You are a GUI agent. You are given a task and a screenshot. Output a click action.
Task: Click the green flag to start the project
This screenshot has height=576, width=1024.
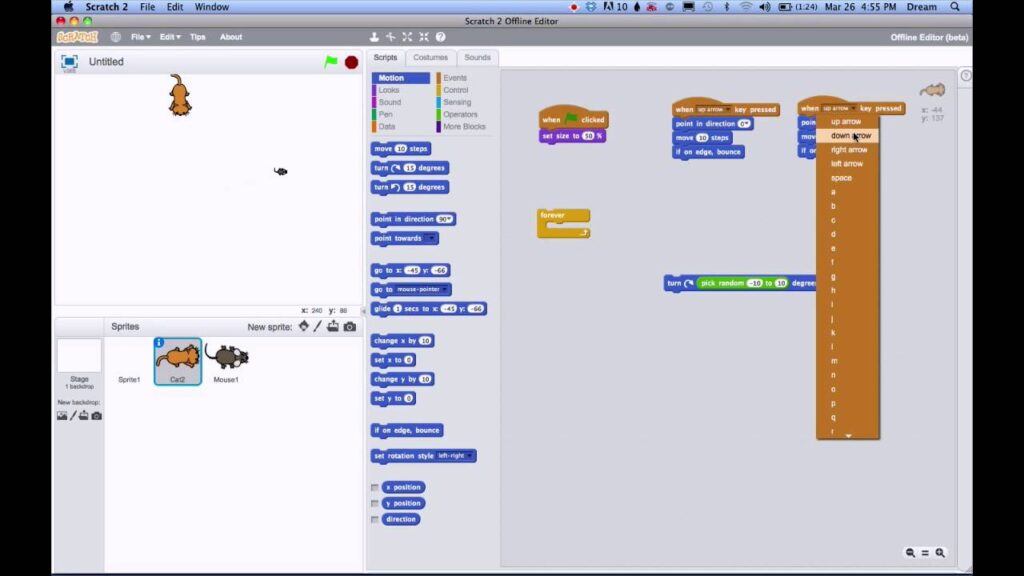click(329, 61)
